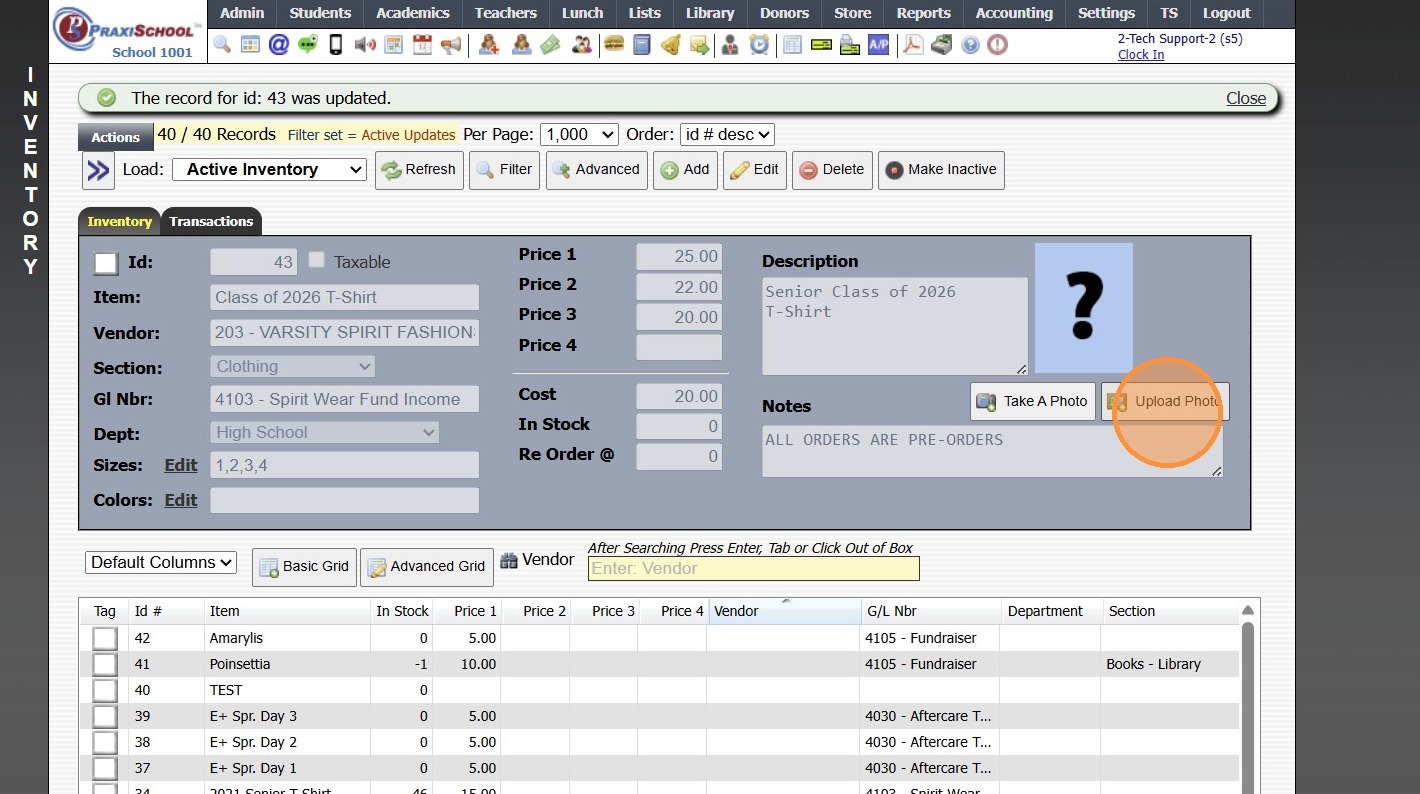This screenshot has width=1420, height=794.
Task: Click the Advanced Grid button
Action: (x=428, y=566)
